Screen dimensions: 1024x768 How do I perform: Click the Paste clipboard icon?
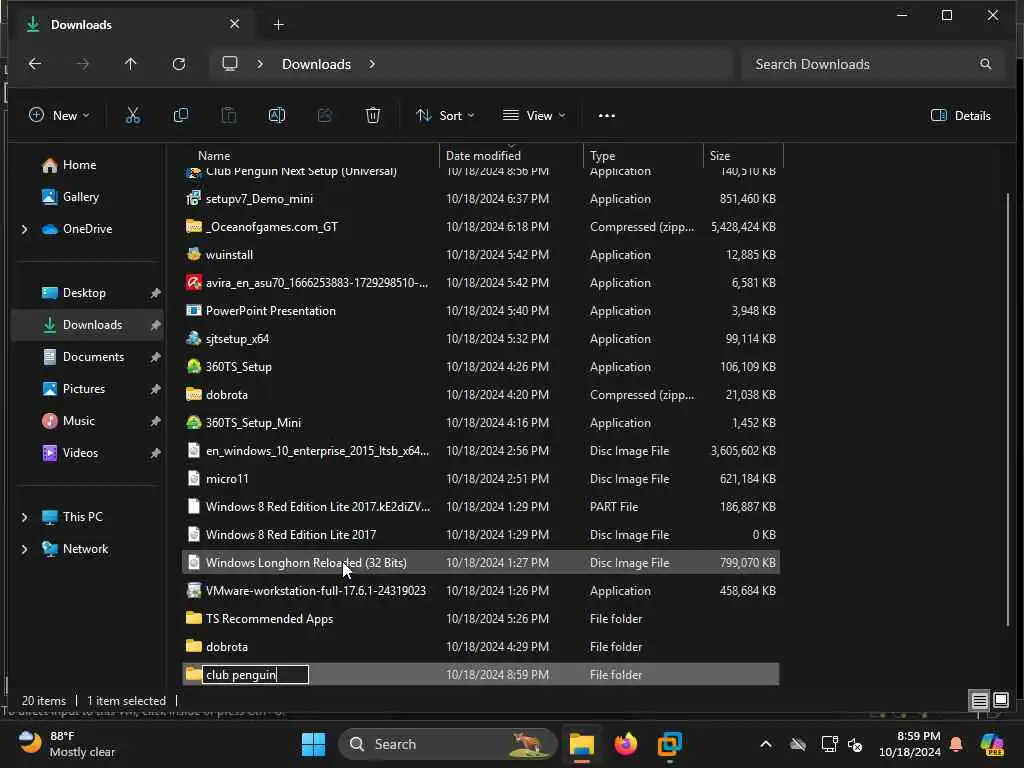click(x=229, y=116)
